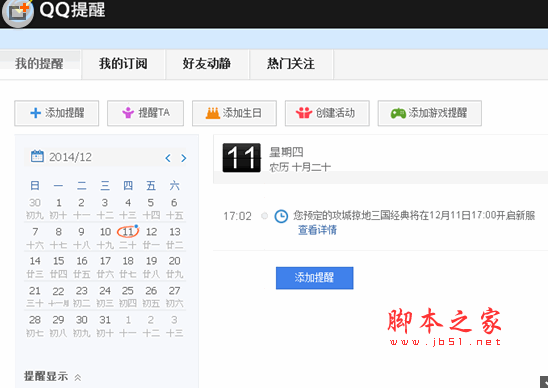The height and width of the screenshot is (388, 548).
Task: Click the green gamepad icon
Action: (x=398, y=113)
